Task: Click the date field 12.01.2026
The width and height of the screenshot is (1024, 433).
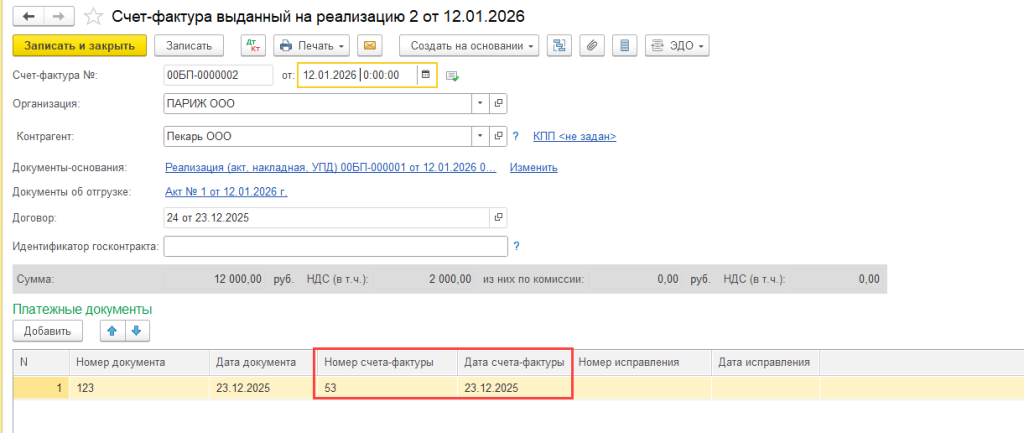Action: [x=357, y=75]
